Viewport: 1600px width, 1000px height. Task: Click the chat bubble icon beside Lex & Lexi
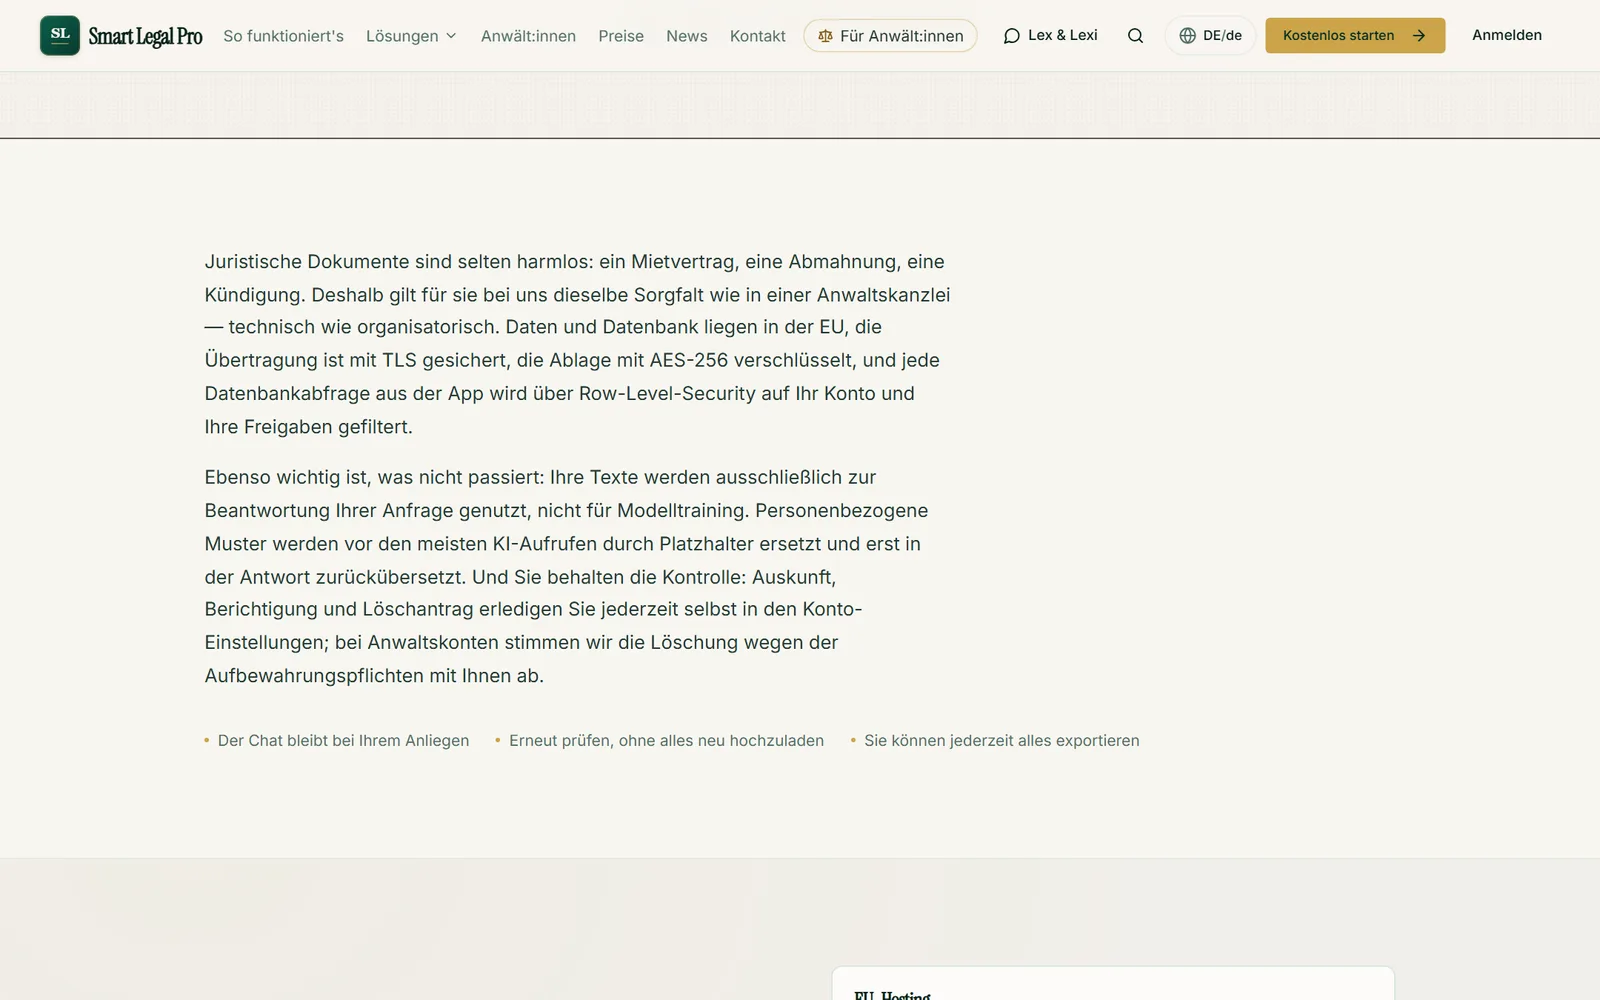(x=1012, y=36)
